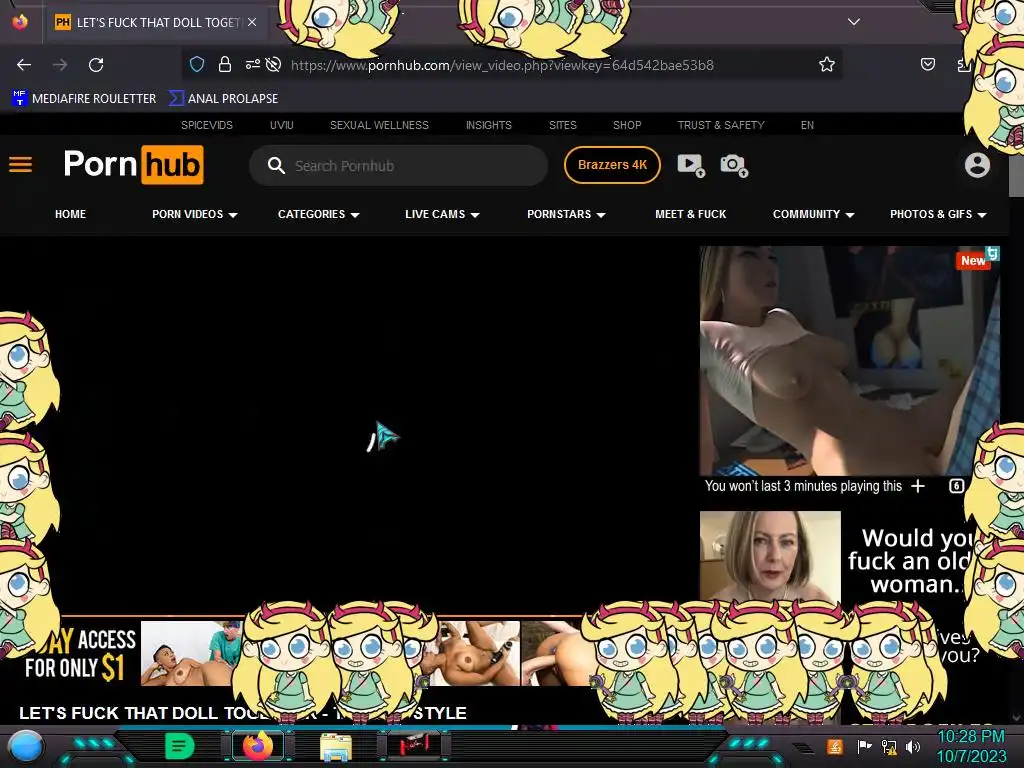
Task: Open the SPICEVIDS link in top bar
Action: coord(207,125)
